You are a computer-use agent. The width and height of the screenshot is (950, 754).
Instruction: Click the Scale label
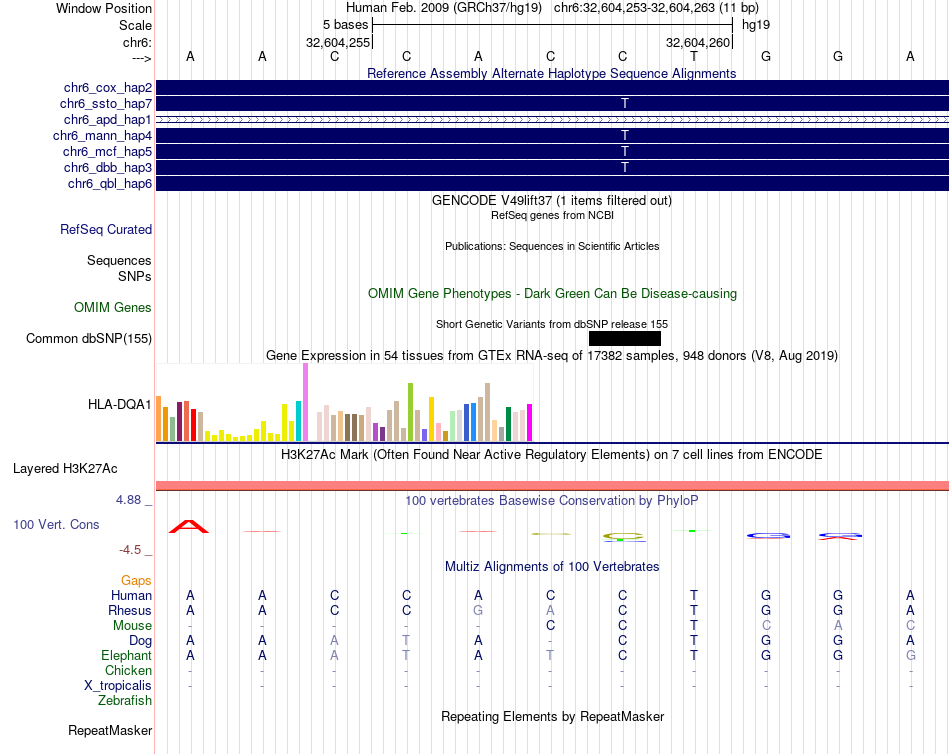click(x=136, y=25)
